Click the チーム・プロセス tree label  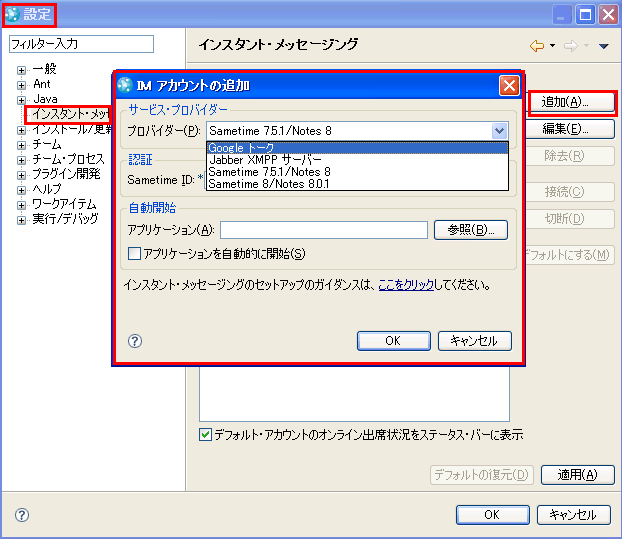point(68,159)
